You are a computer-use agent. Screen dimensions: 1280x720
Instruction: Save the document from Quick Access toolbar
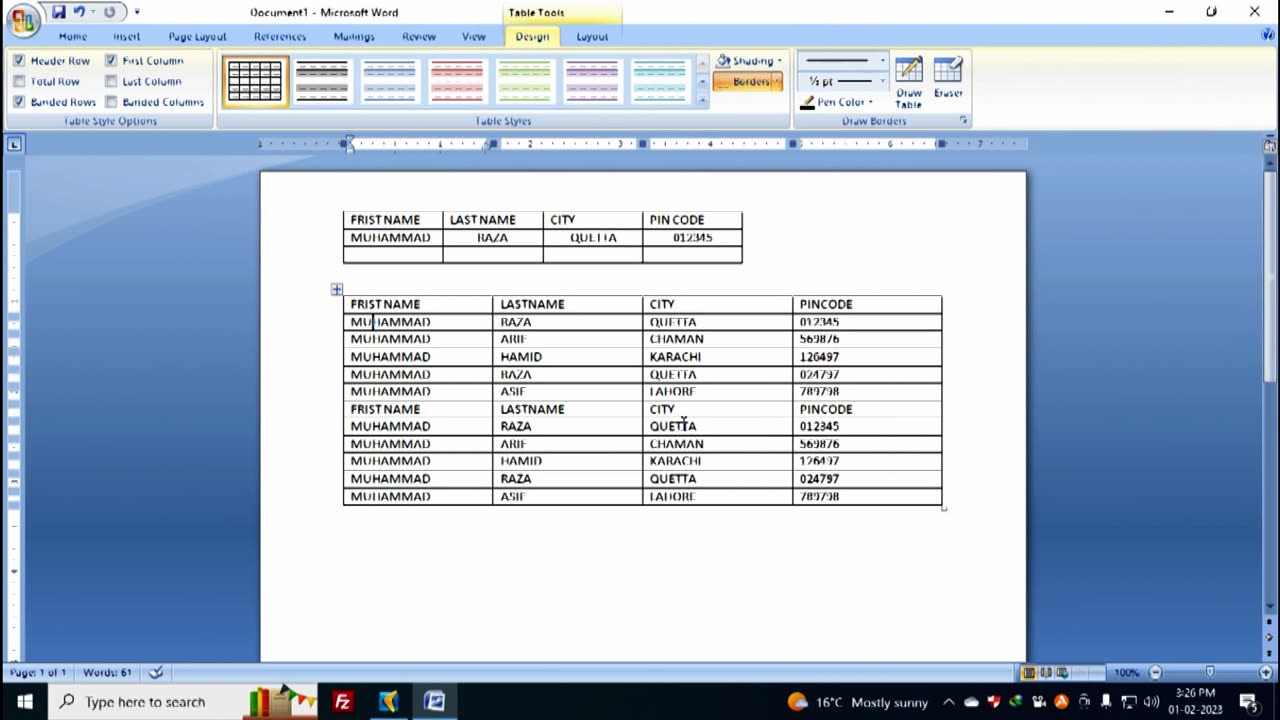(59, 12)
